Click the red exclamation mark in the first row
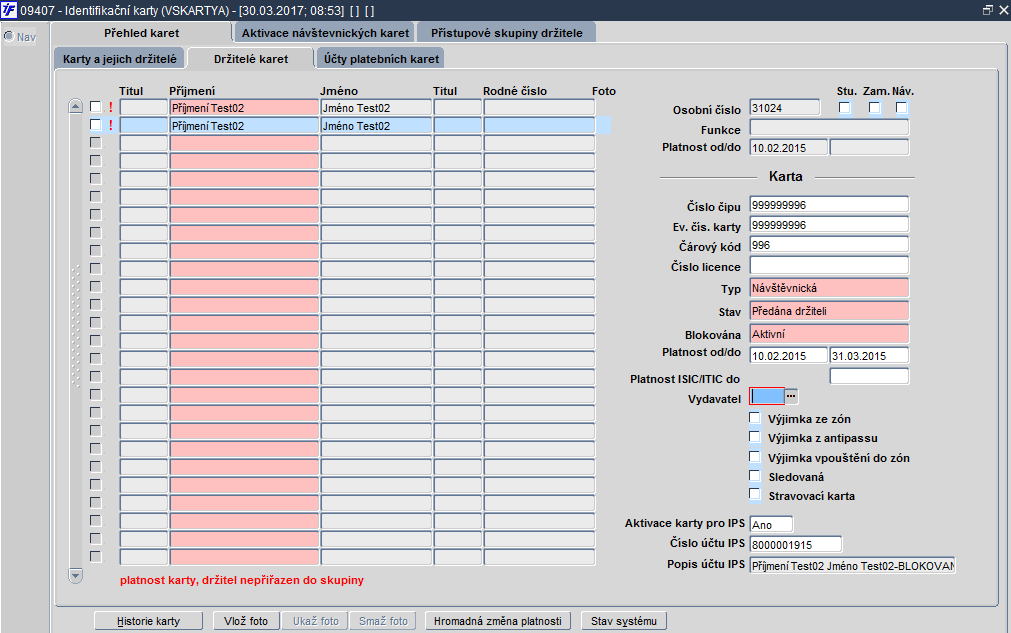The image size is (1011, 633). 111,107
